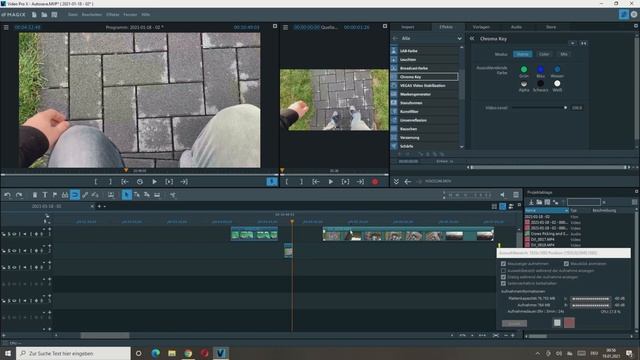The height and width of the screenshot is (360, 640).
Task: Open the Datei menu
Action: (x=73, y=14)
